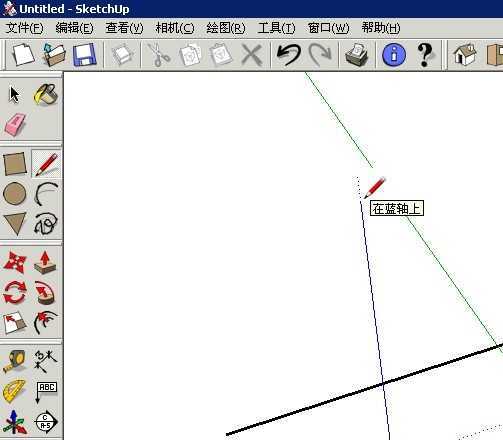Select the Paint Bucket tool
The image size is (503, 440).
click(x=46, y=95)
